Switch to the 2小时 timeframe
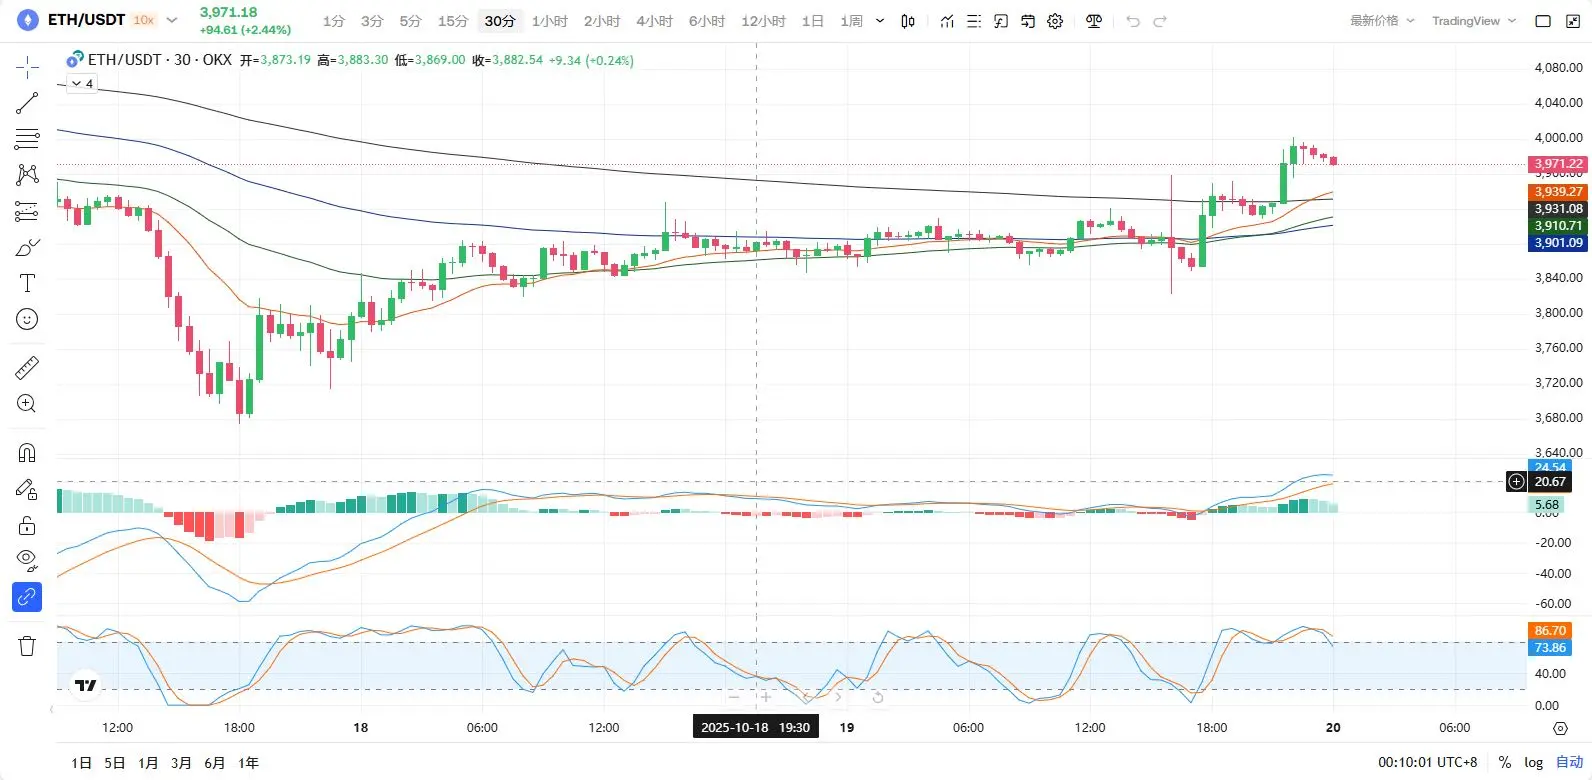 (x=602, y=21)
